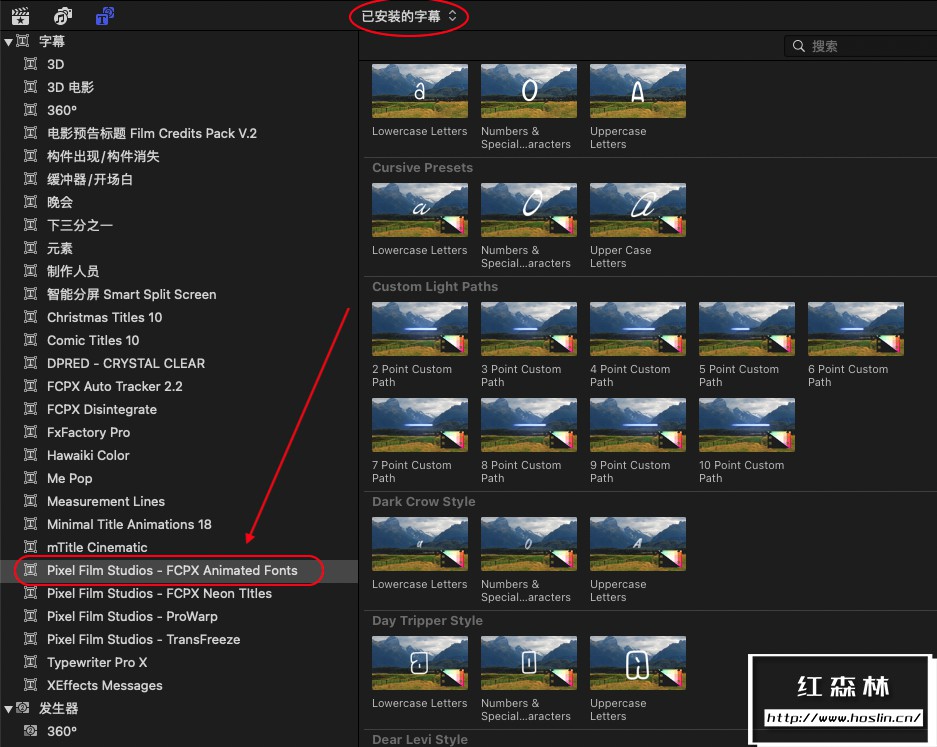Select Pixel Film Studios - FCPX Neon Titles
937x747 pixels.
click(160, 593)
